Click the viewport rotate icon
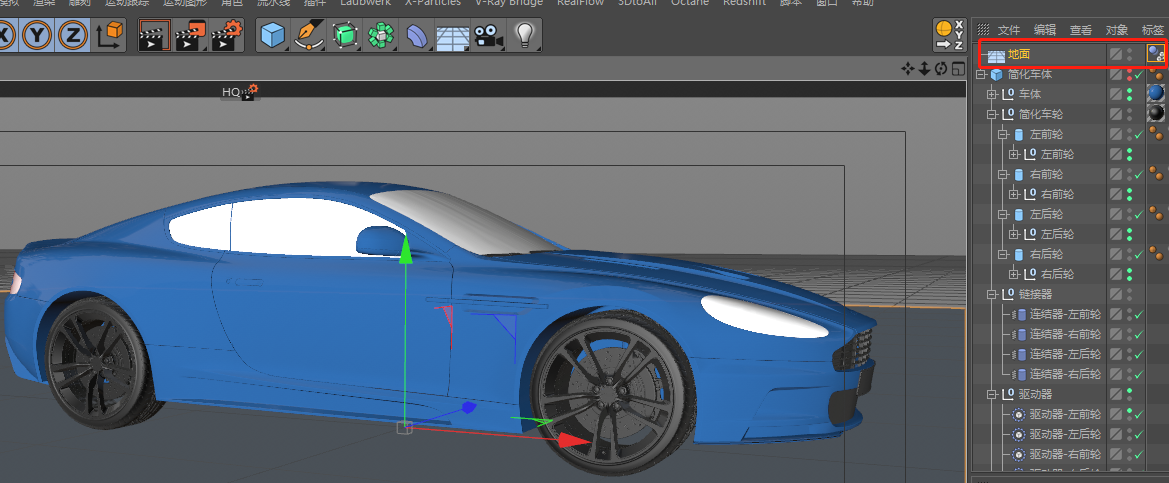The height and width of the screenshot is (483, 1169). [941, 69]
